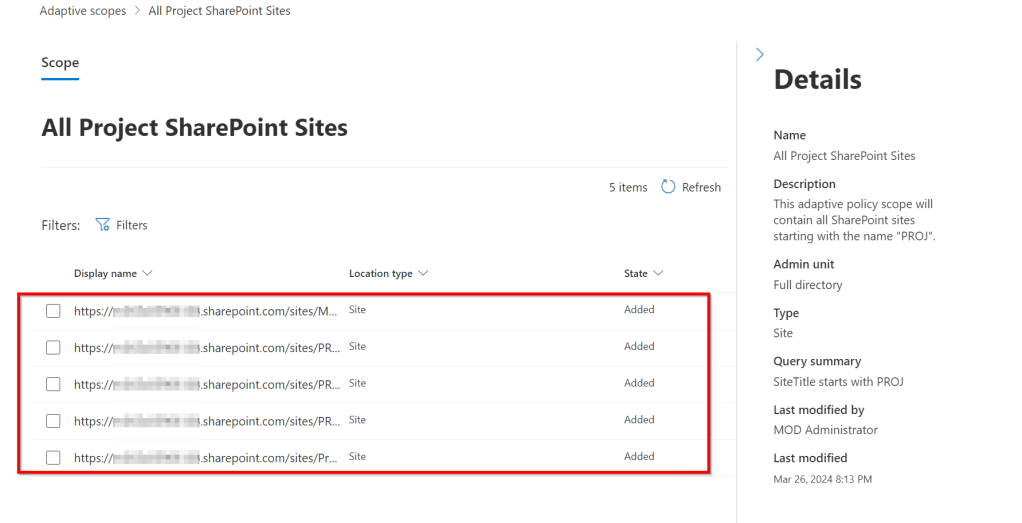Image resolution: width=1022 pixels, height=523 pixels.
Task: Check the box on the third site row
Action: 53,384
